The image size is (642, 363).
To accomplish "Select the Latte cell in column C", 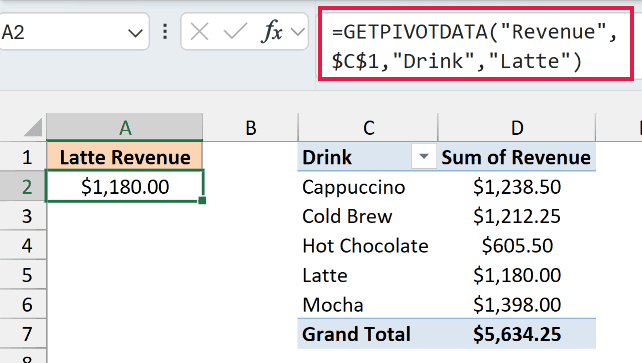I will click(368, 275).
